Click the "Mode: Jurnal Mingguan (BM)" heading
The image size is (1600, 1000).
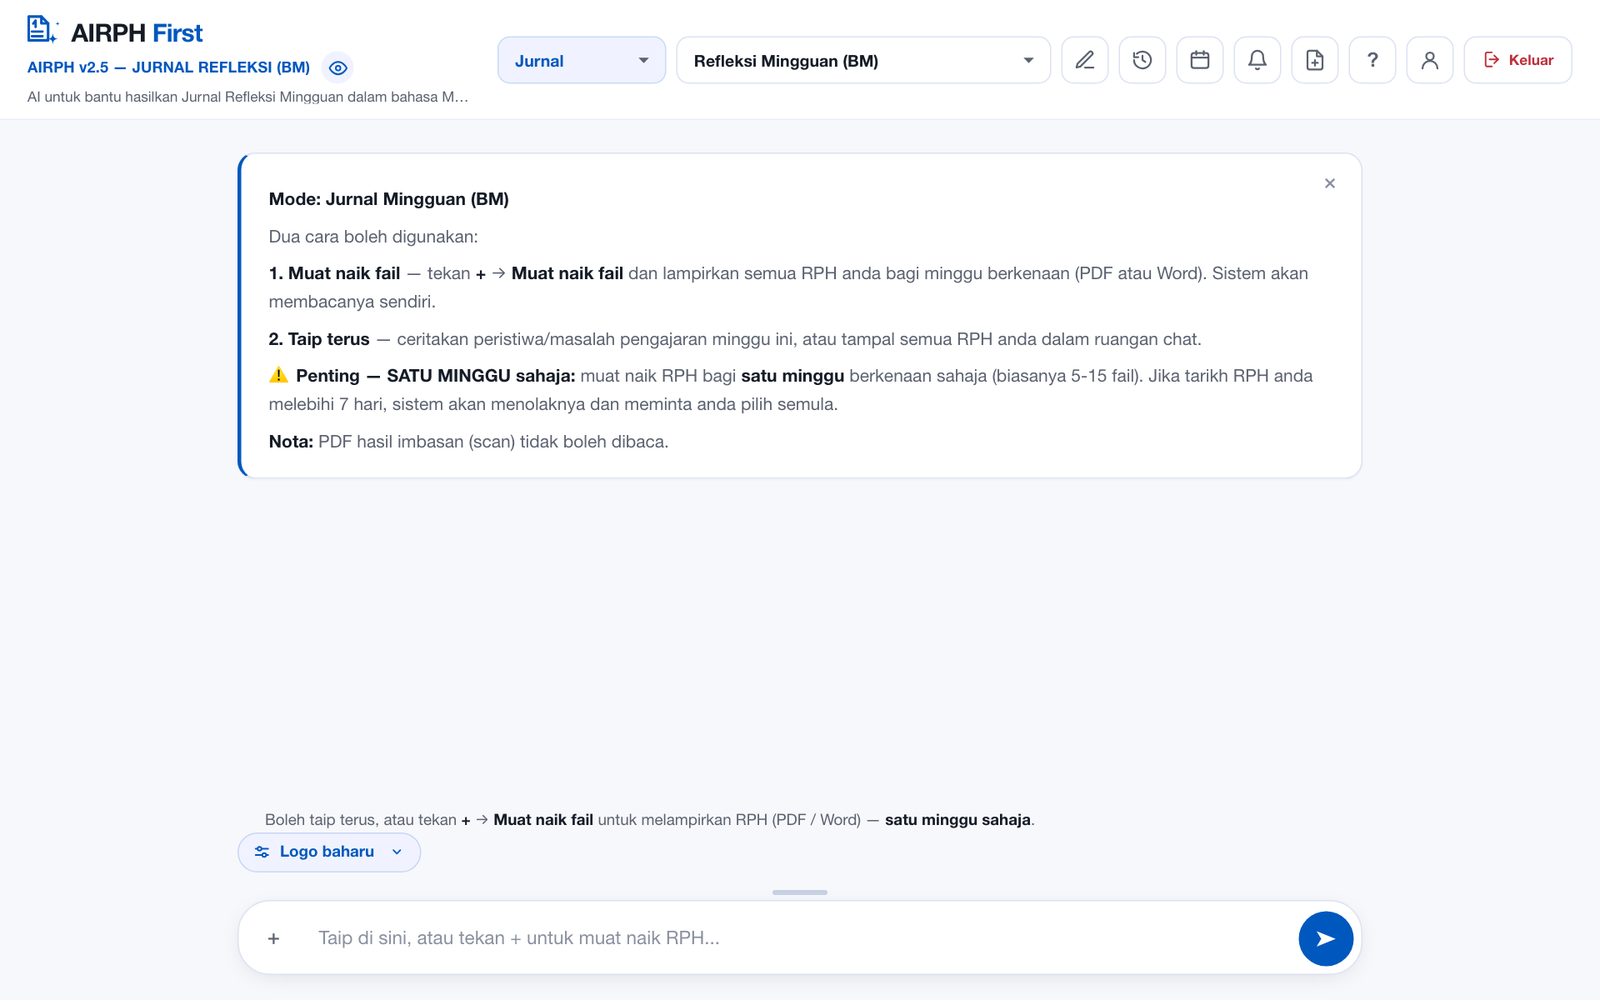tap(389, 199)
